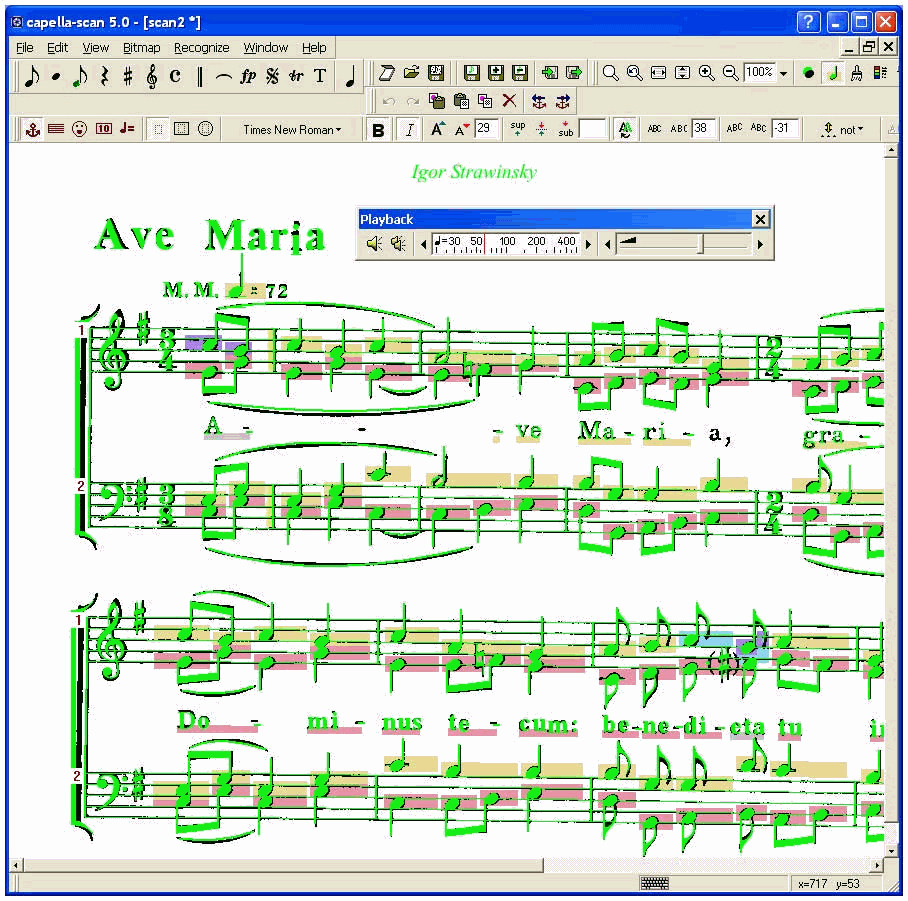Toggle Italic text formatting
908x901 pixels.
(409, 130)
